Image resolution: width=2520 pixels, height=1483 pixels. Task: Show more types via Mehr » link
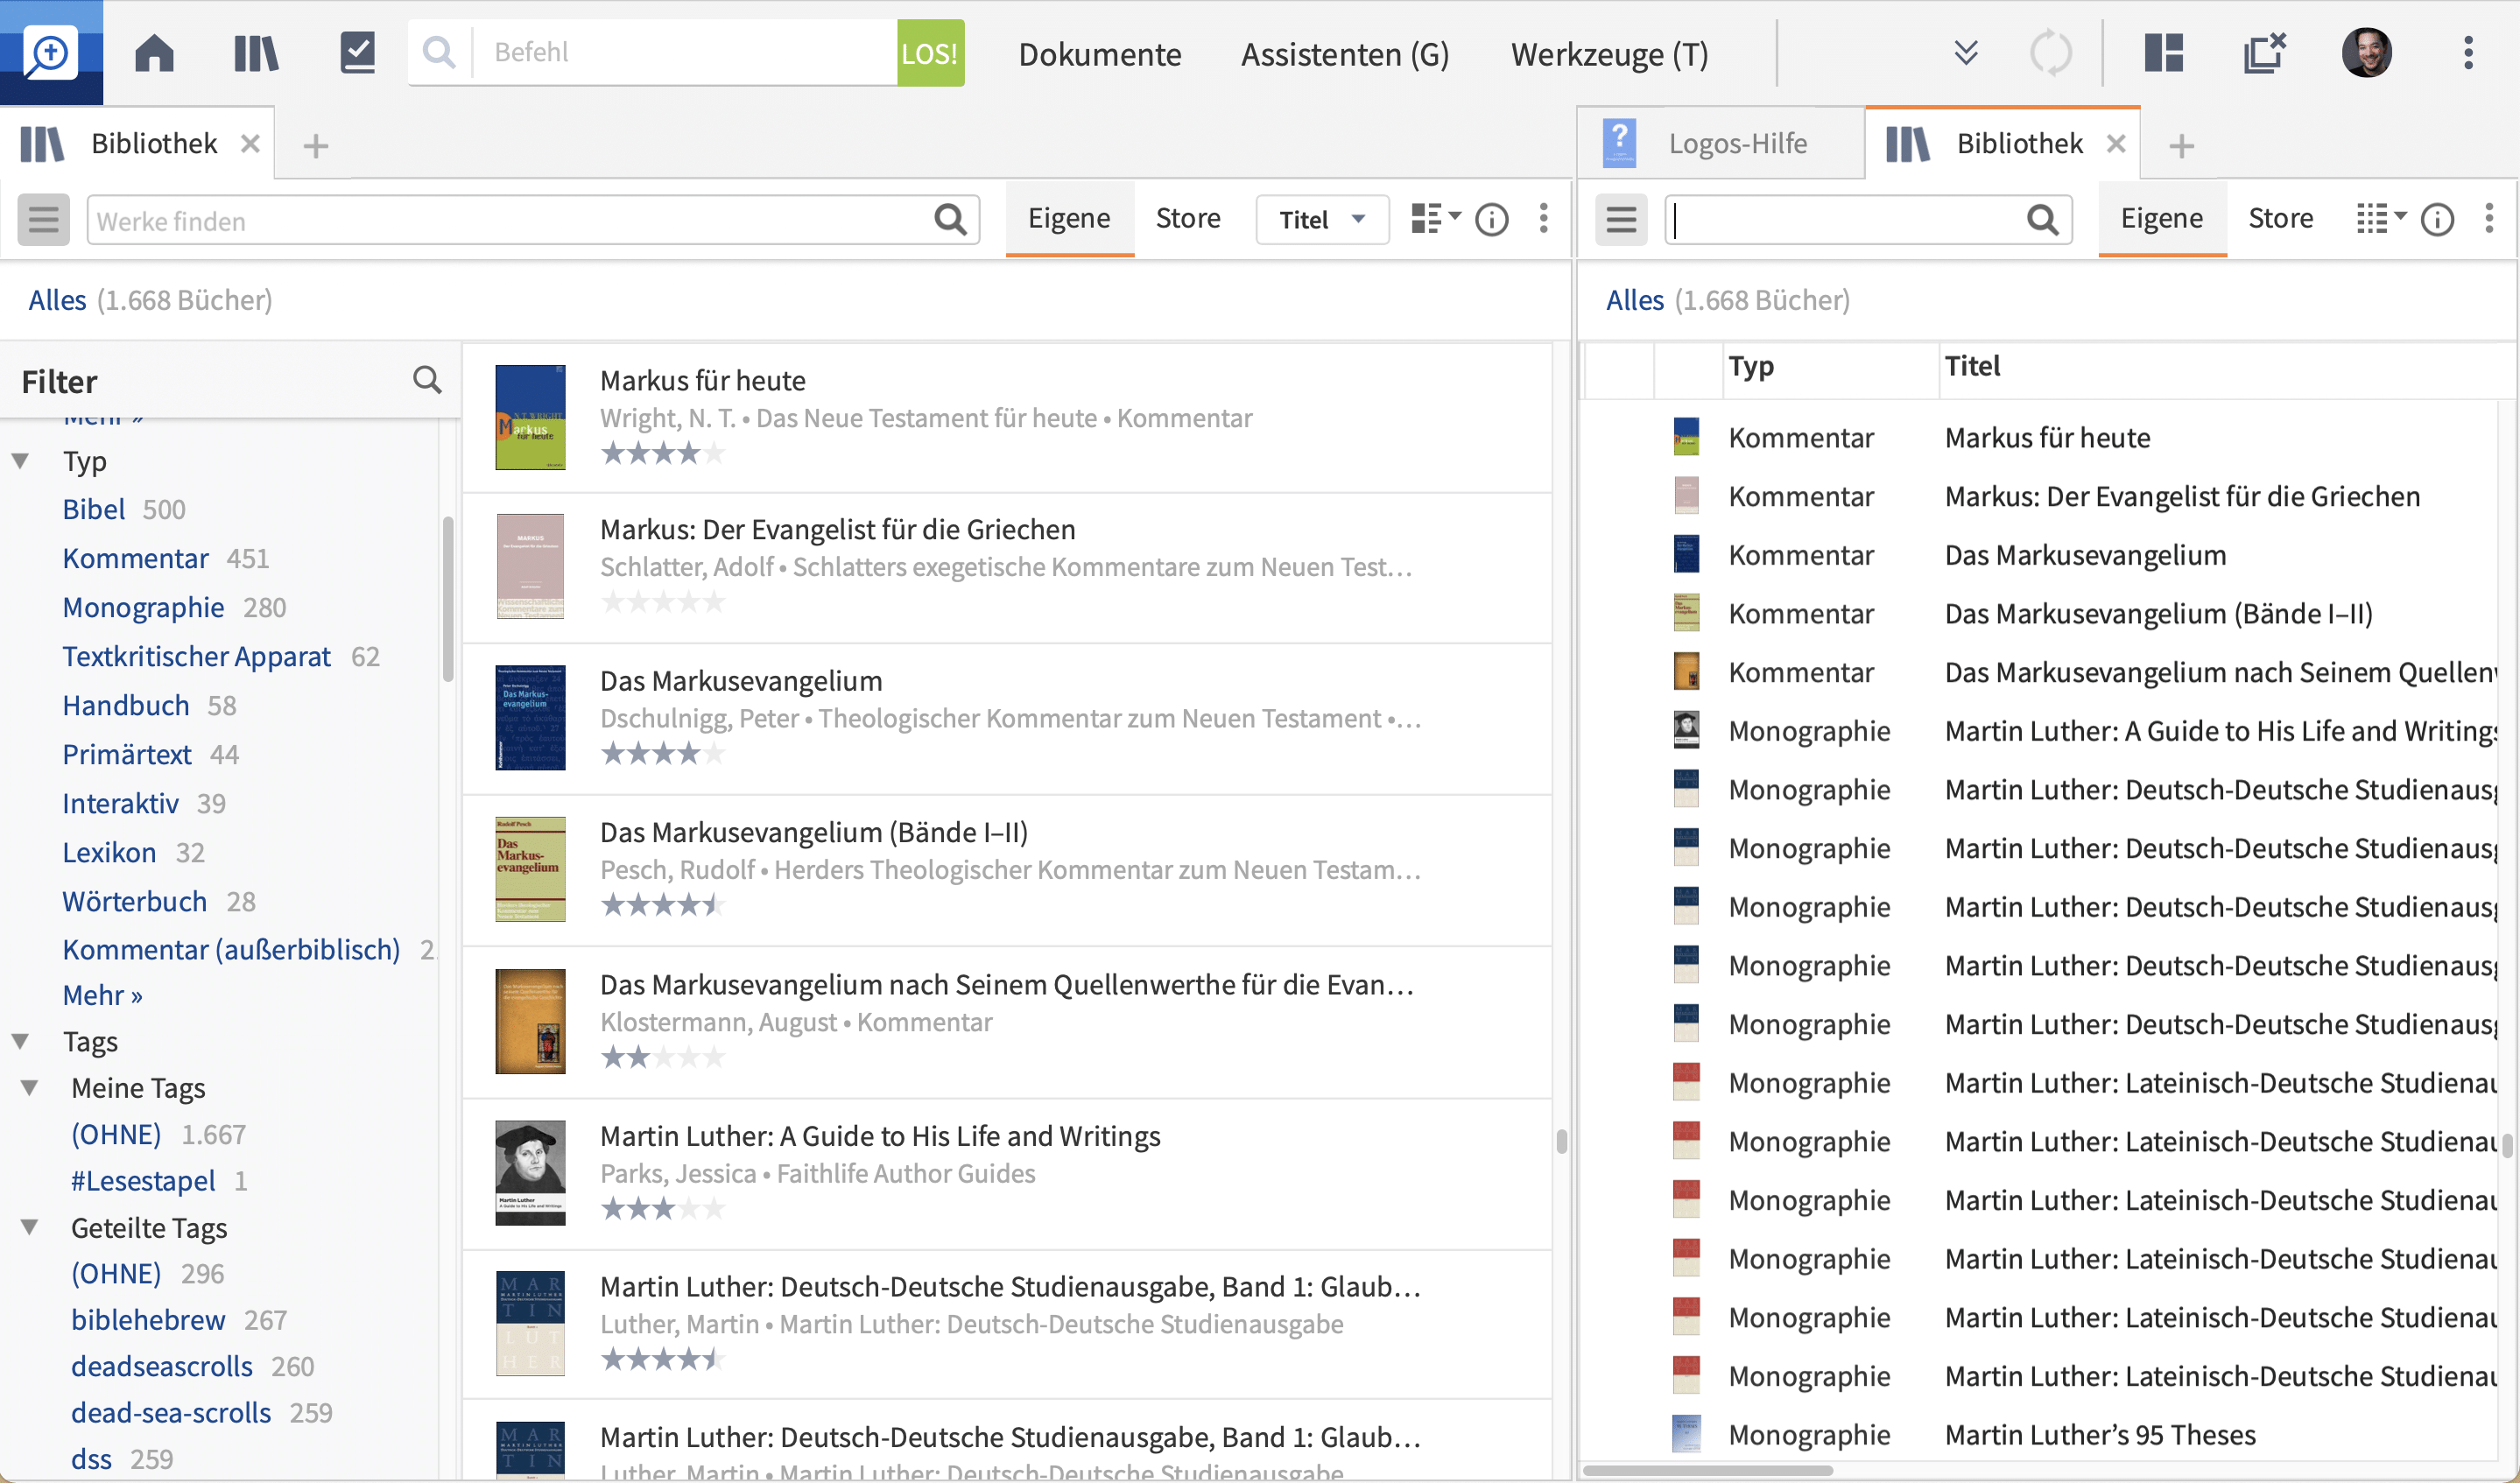(x=103, y=995)
